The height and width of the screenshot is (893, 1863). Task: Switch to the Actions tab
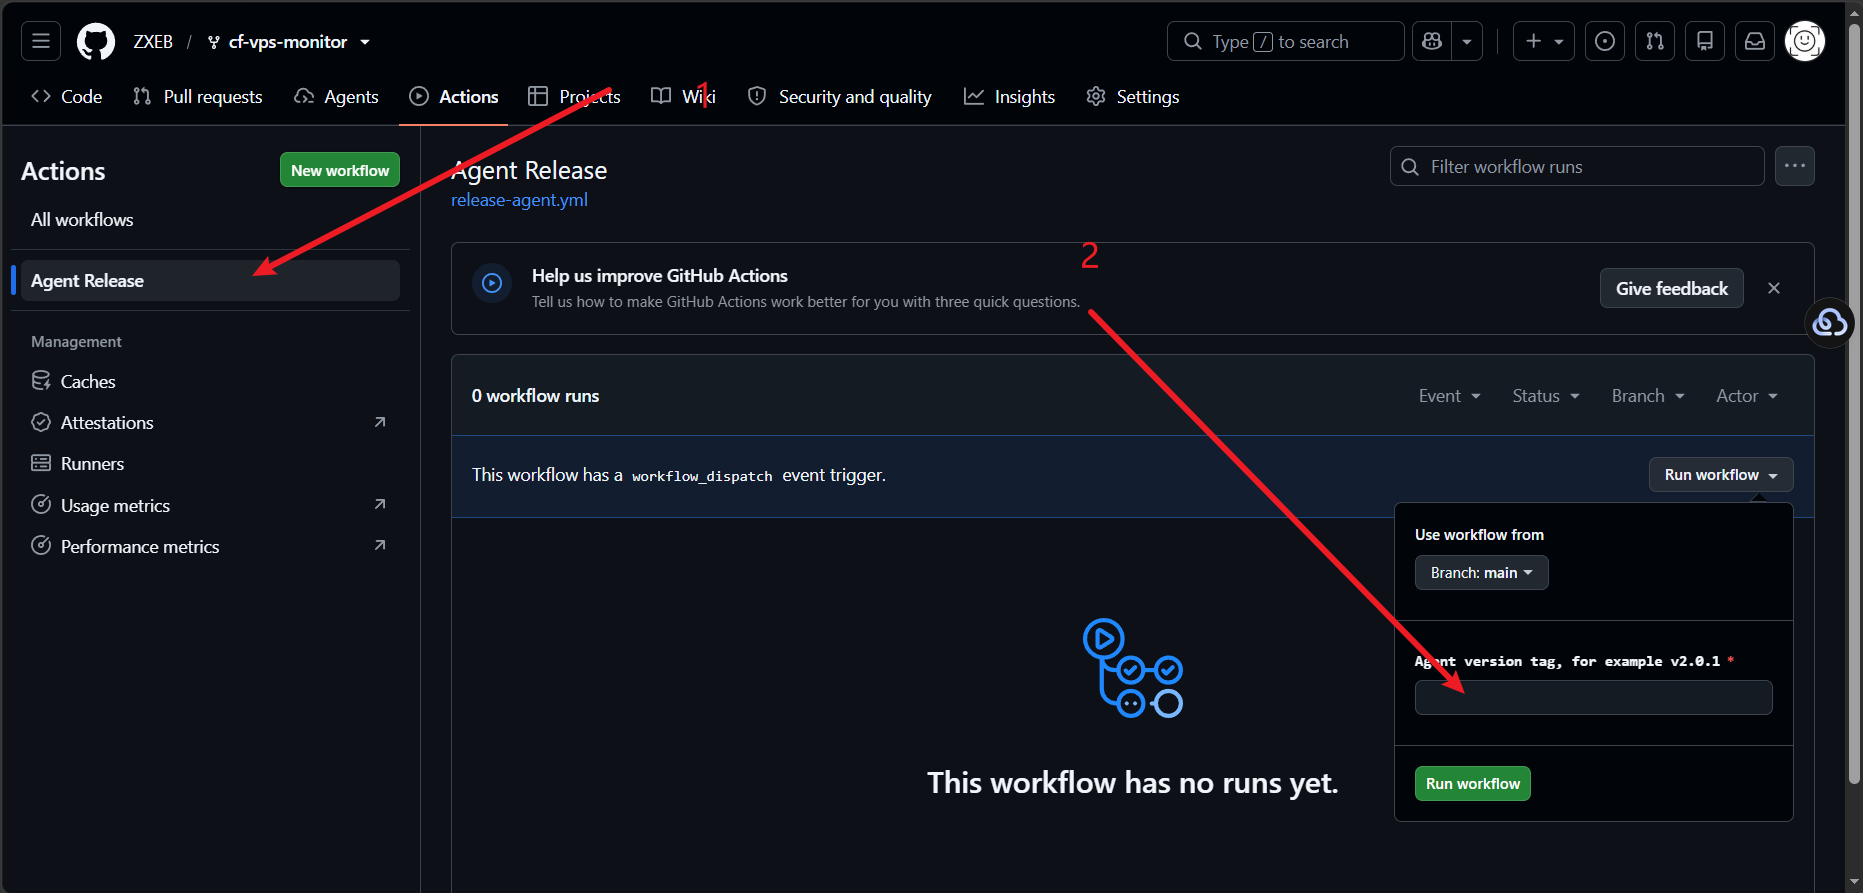[454, 96]
